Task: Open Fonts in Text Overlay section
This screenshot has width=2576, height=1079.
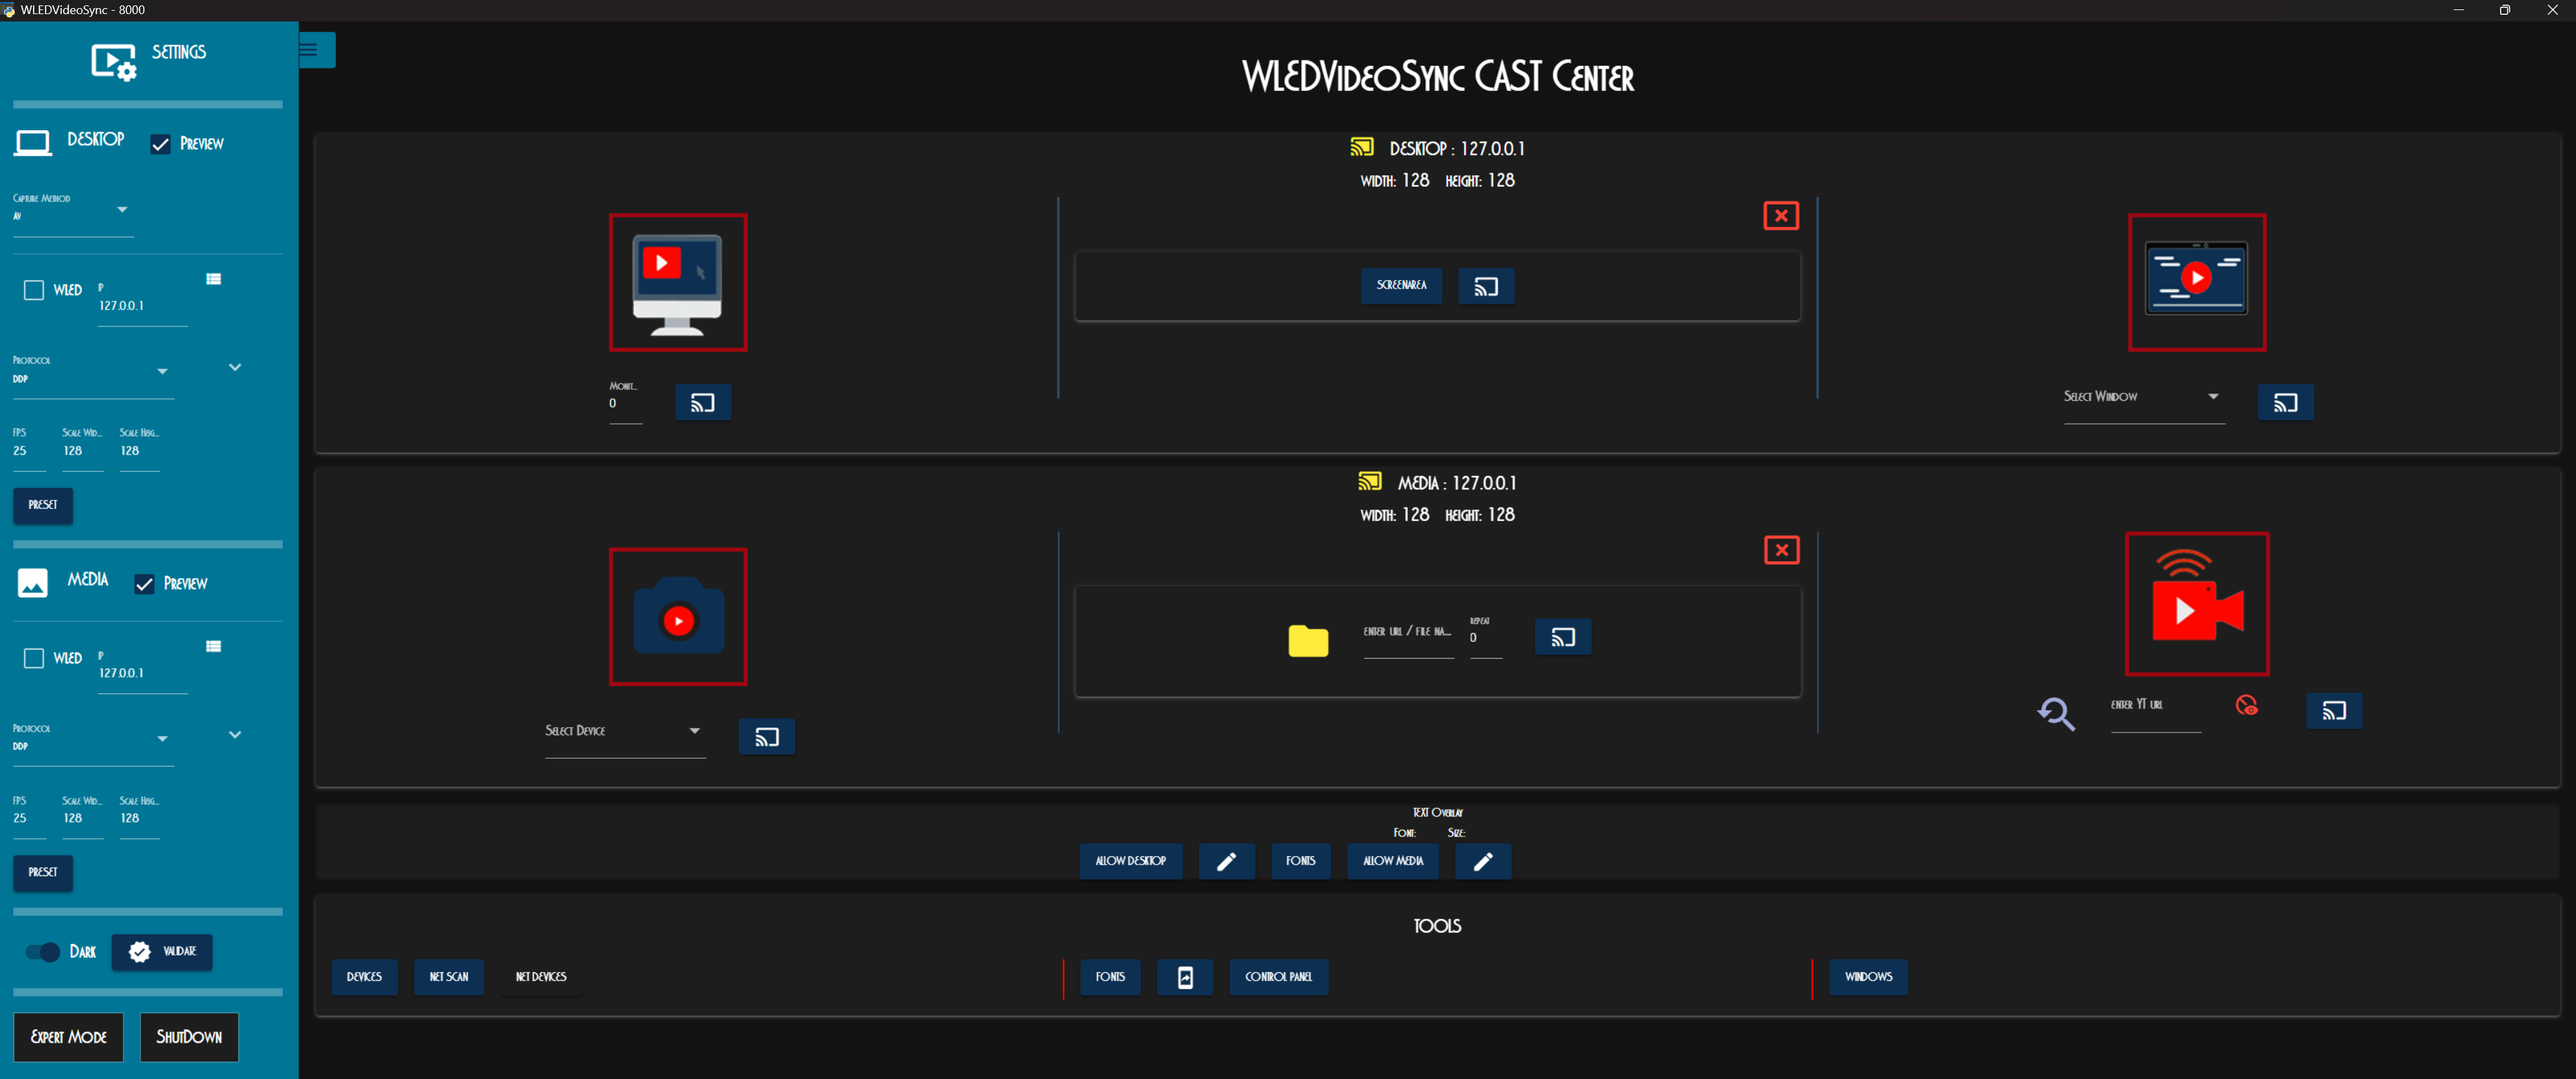Action: (1300, 861)
